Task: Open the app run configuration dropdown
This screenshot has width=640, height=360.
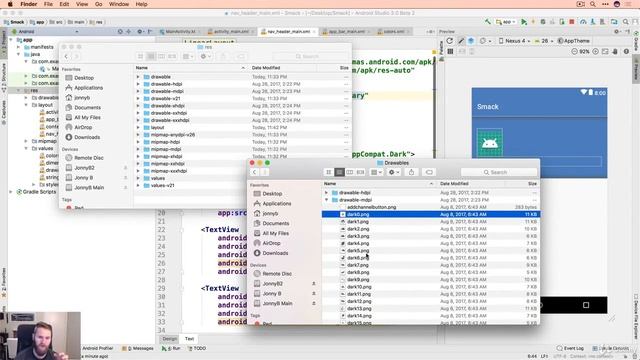Action: coord(506,22)
